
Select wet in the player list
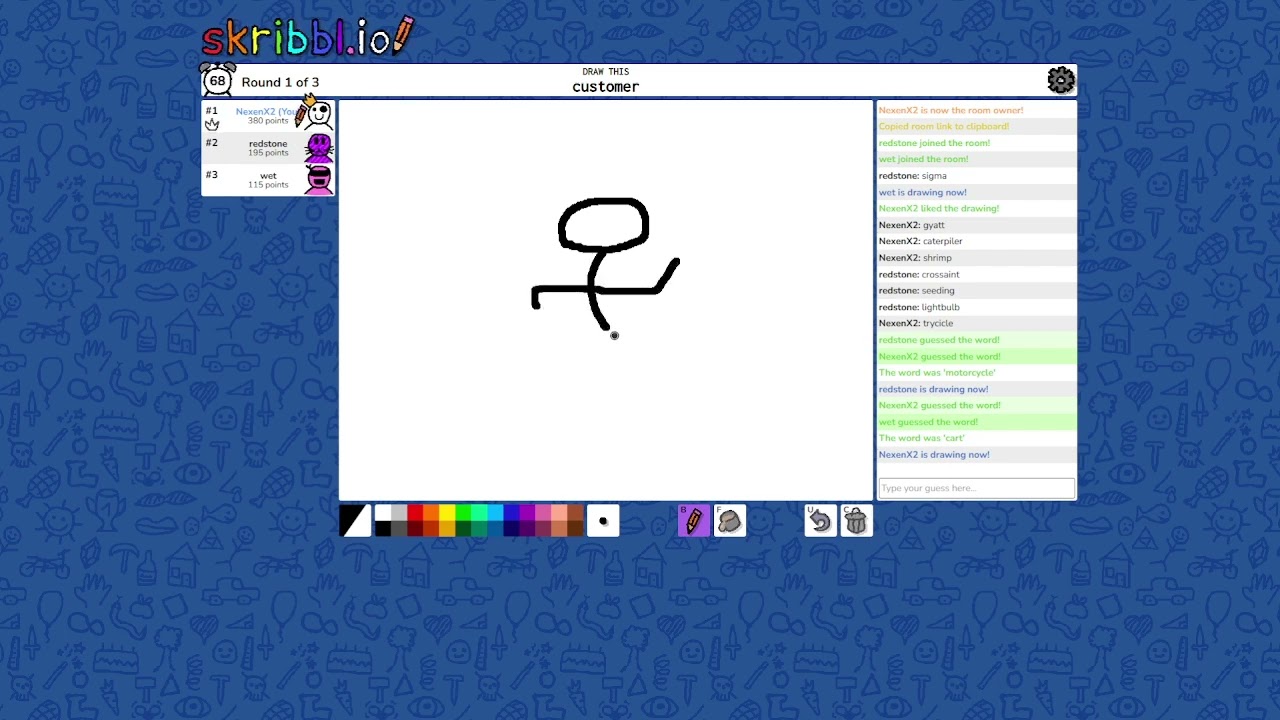(x=268, y=179)
